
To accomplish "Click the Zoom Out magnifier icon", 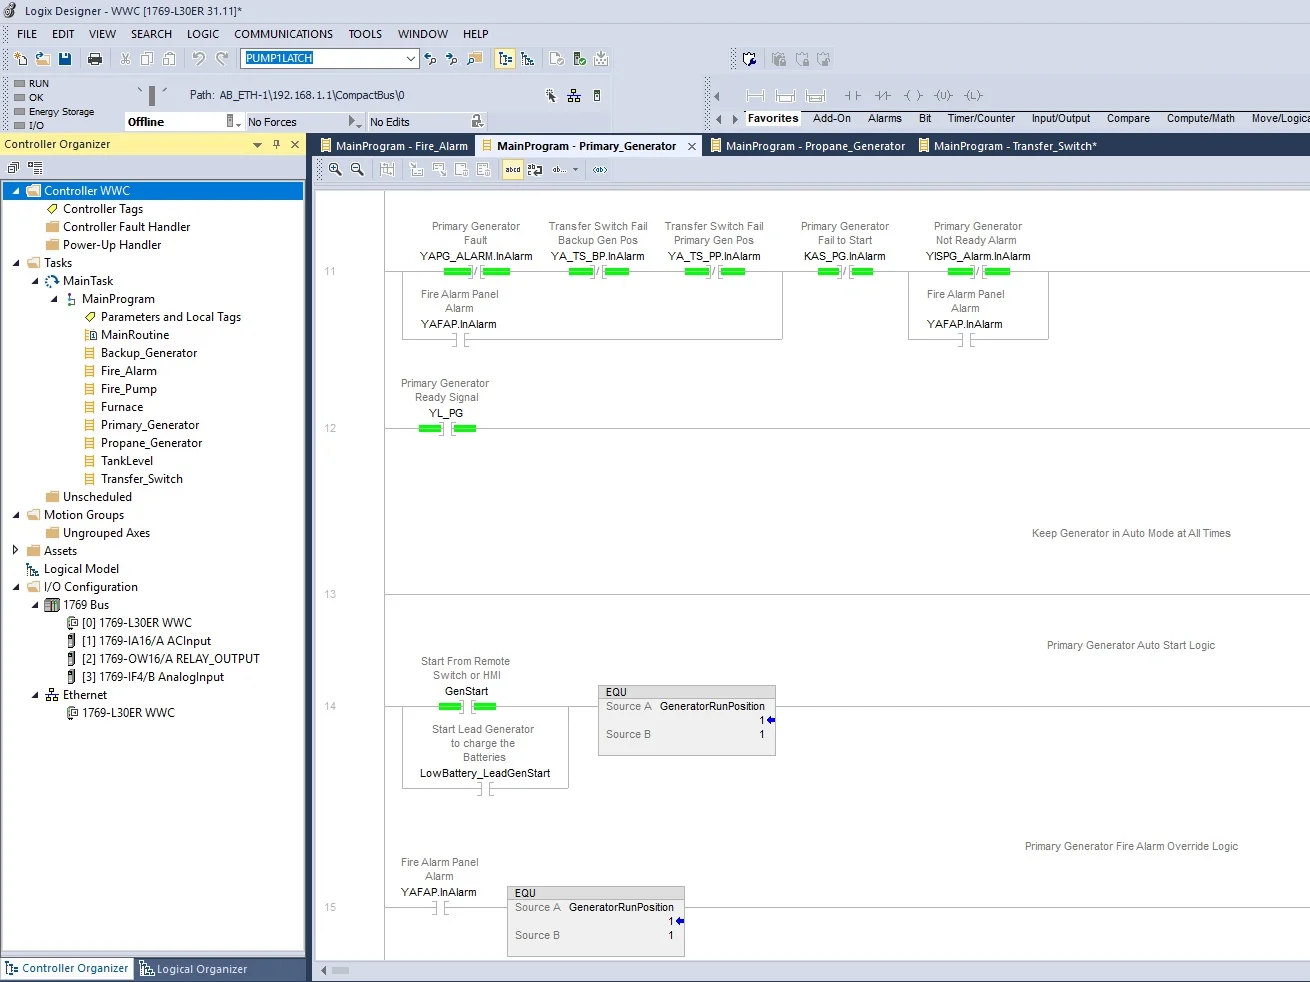I will (357, 170).
